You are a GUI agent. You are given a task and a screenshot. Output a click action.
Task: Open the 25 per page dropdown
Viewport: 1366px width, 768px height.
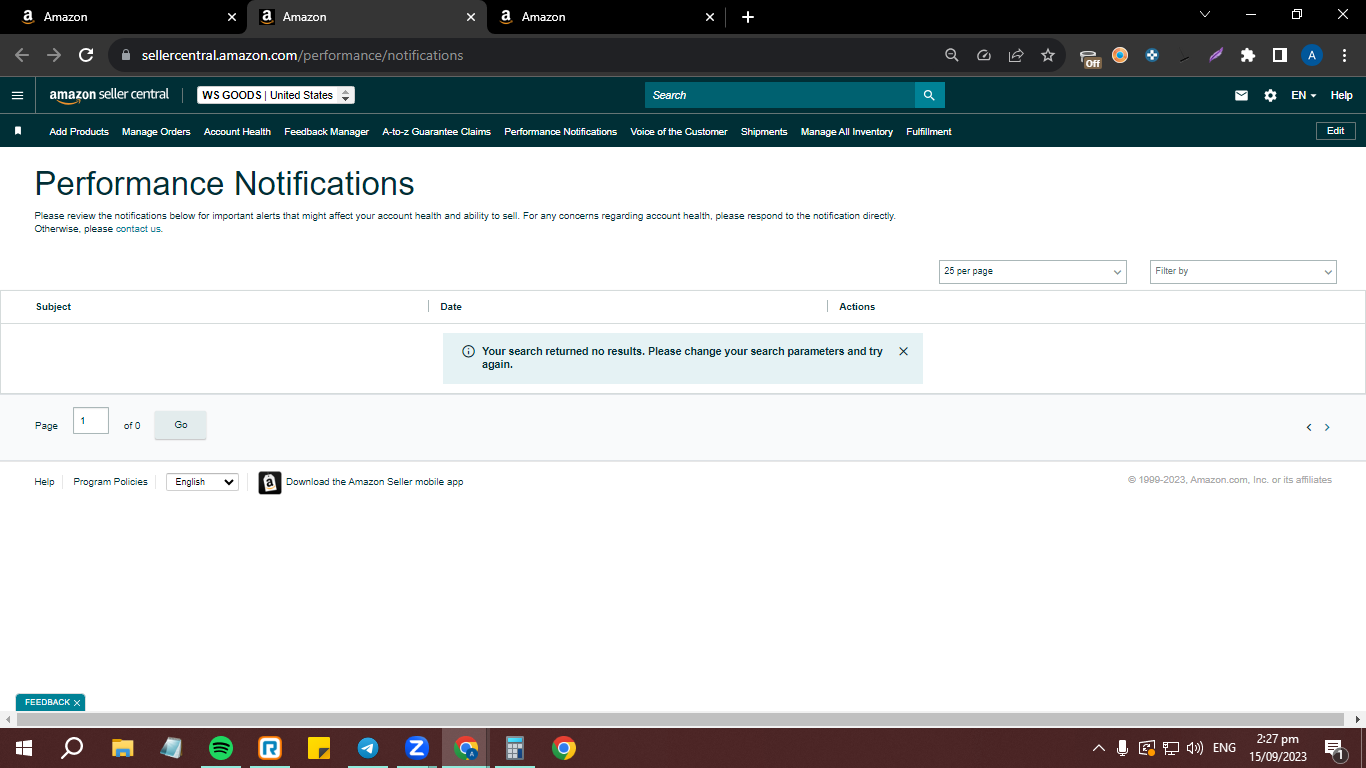1033,271
